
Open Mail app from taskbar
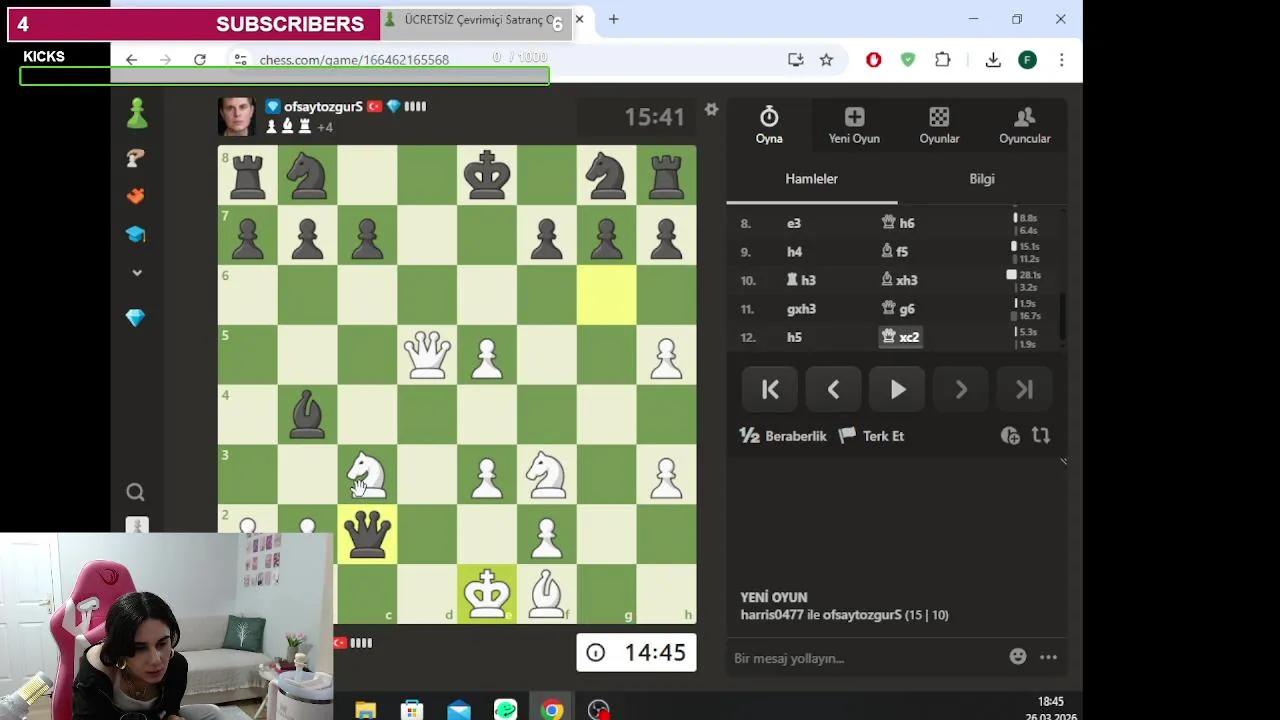click(459, 710)
